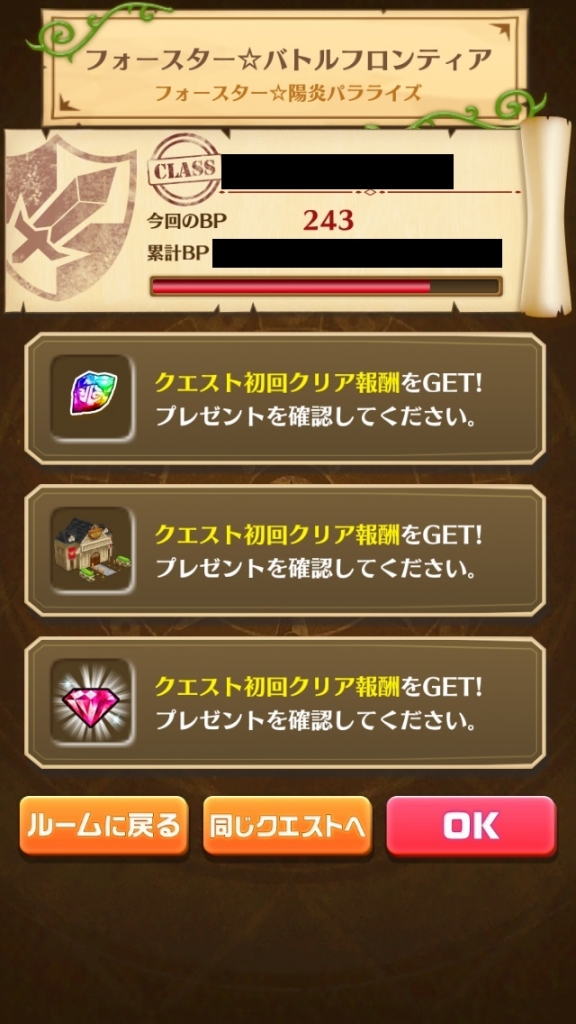Click the ルームに戻る button
The height and width of the screenshot is (1024, 576).
(104, 825)
